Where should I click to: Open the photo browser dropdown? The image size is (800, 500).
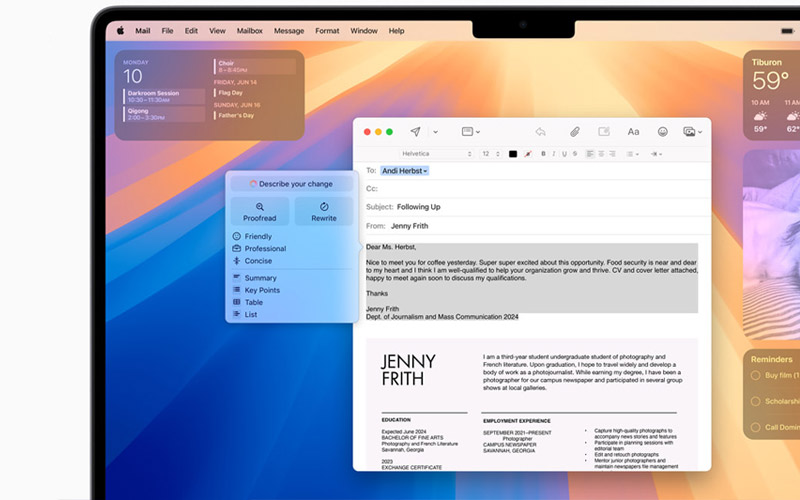(692, 132)
